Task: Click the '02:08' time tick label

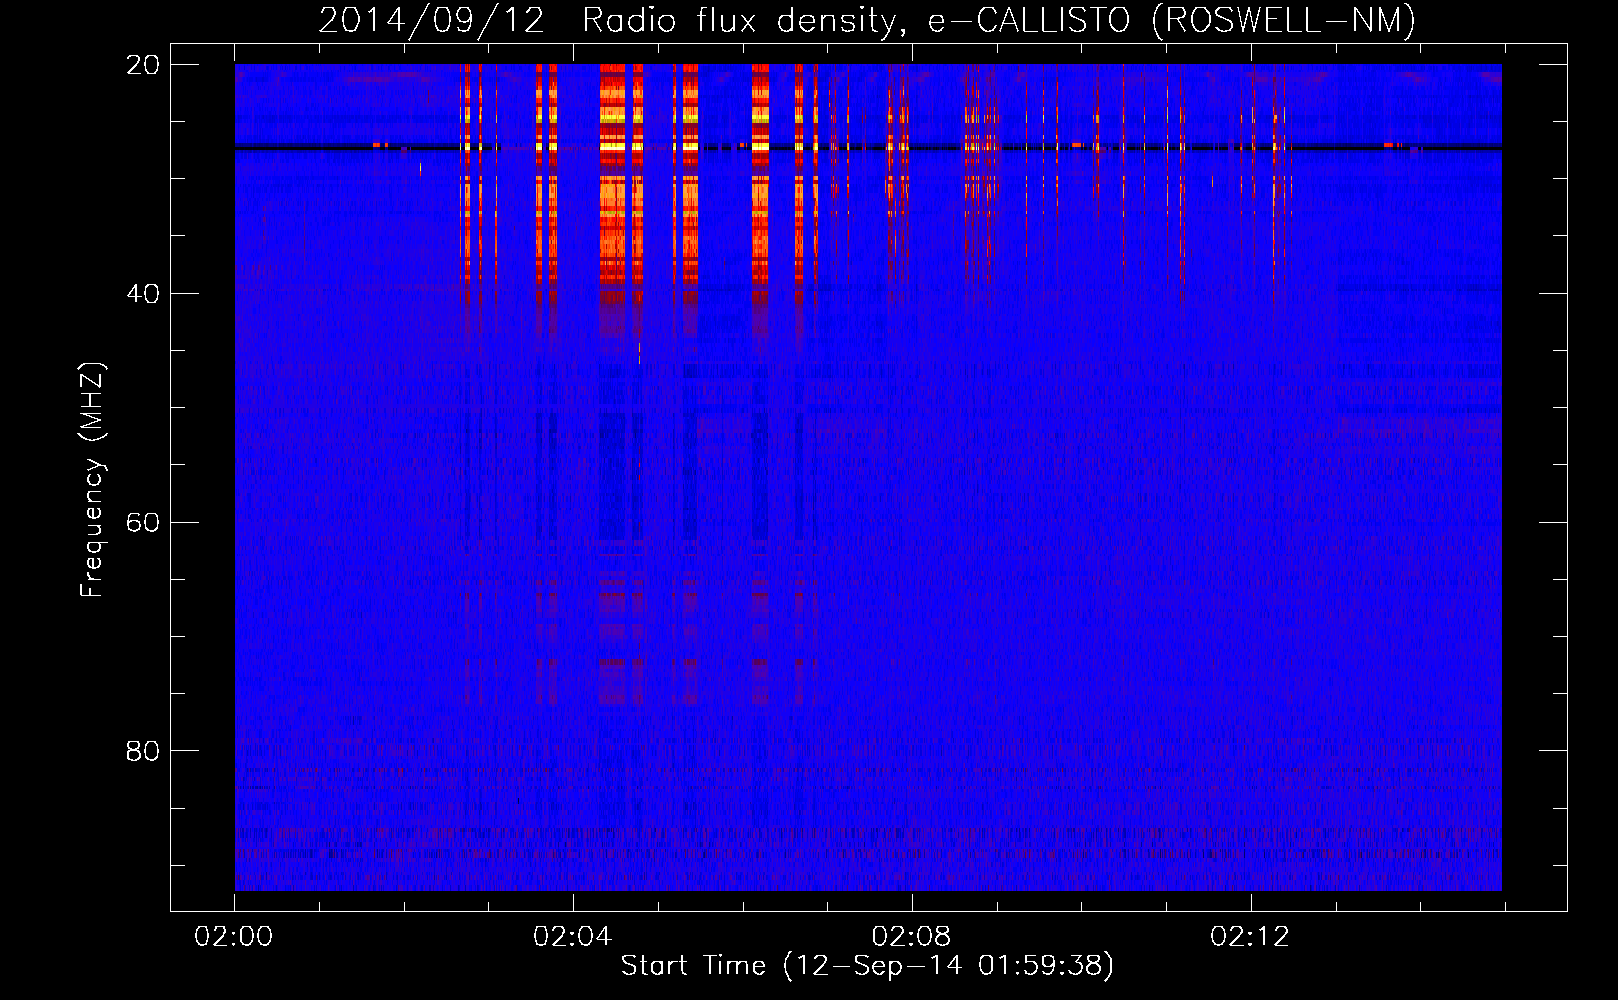Action: [x=911, y=937]
